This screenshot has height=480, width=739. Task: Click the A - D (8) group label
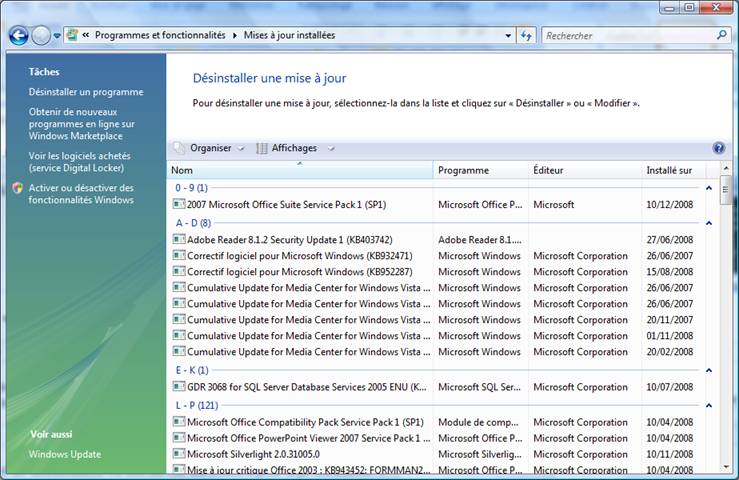(193, 223)
